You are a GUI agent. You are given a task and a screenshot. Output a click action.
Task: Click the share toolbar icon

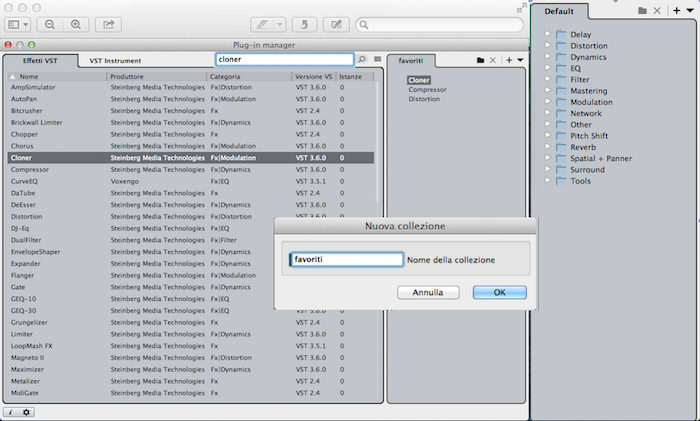pyautogui.click(x=108, y=25)
